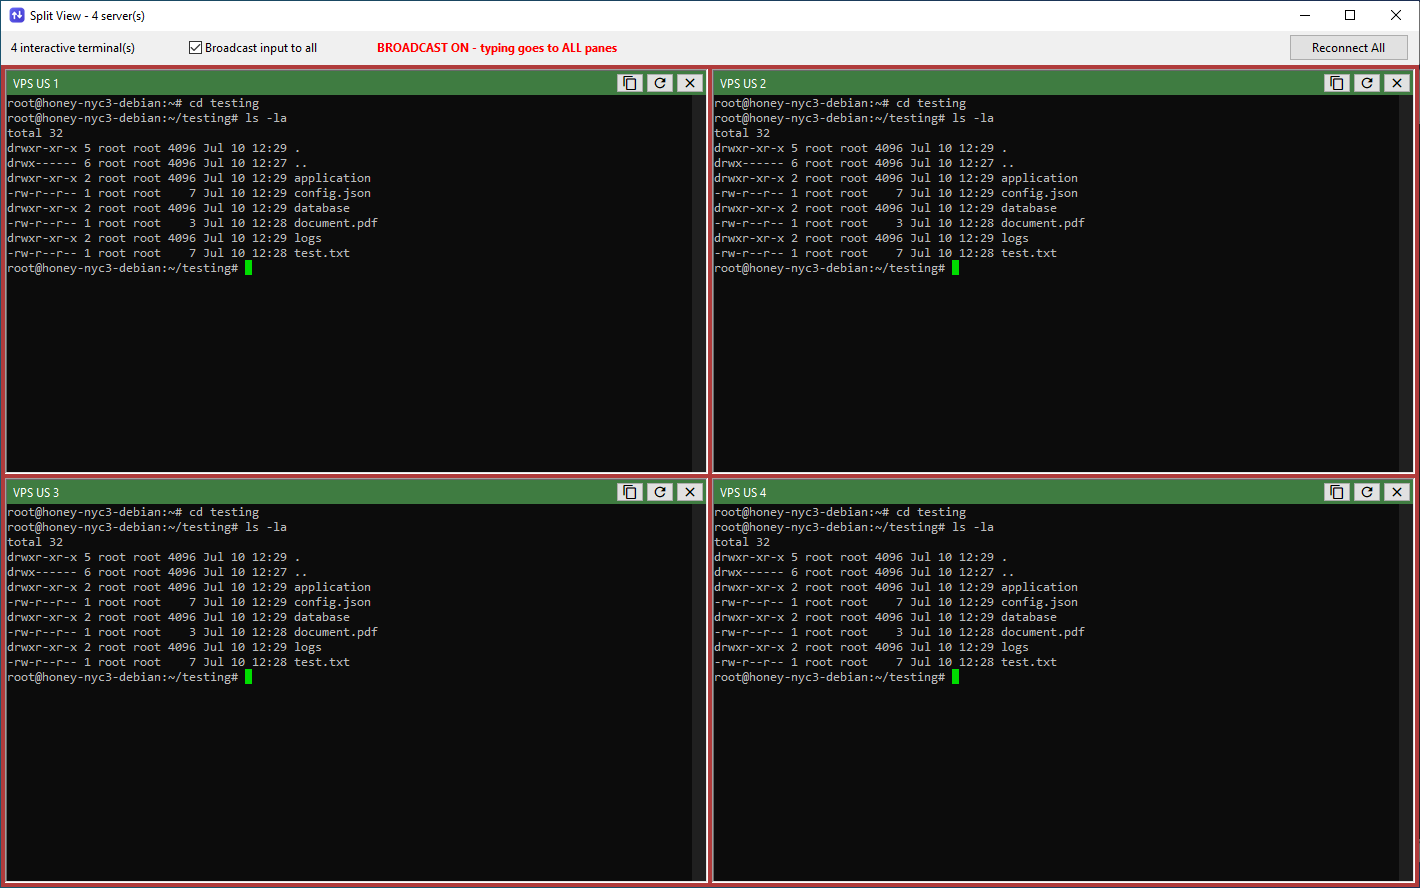Close the VPS US 1 pane
The image size is (1420, 888).
690,83
